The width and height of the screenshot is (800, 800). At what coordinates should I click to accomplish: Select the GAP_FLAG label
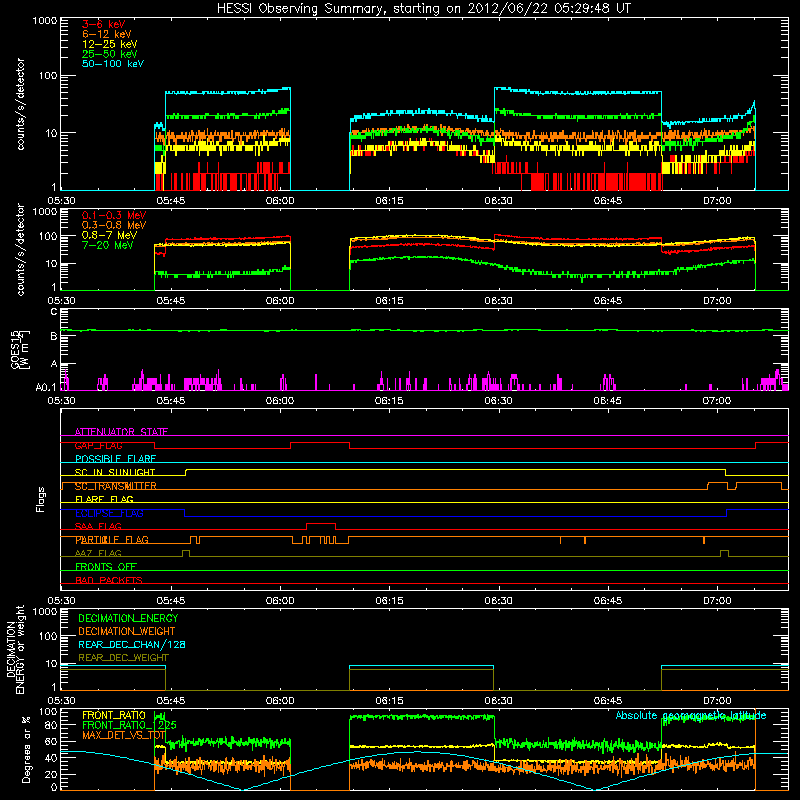click(98, 445)
